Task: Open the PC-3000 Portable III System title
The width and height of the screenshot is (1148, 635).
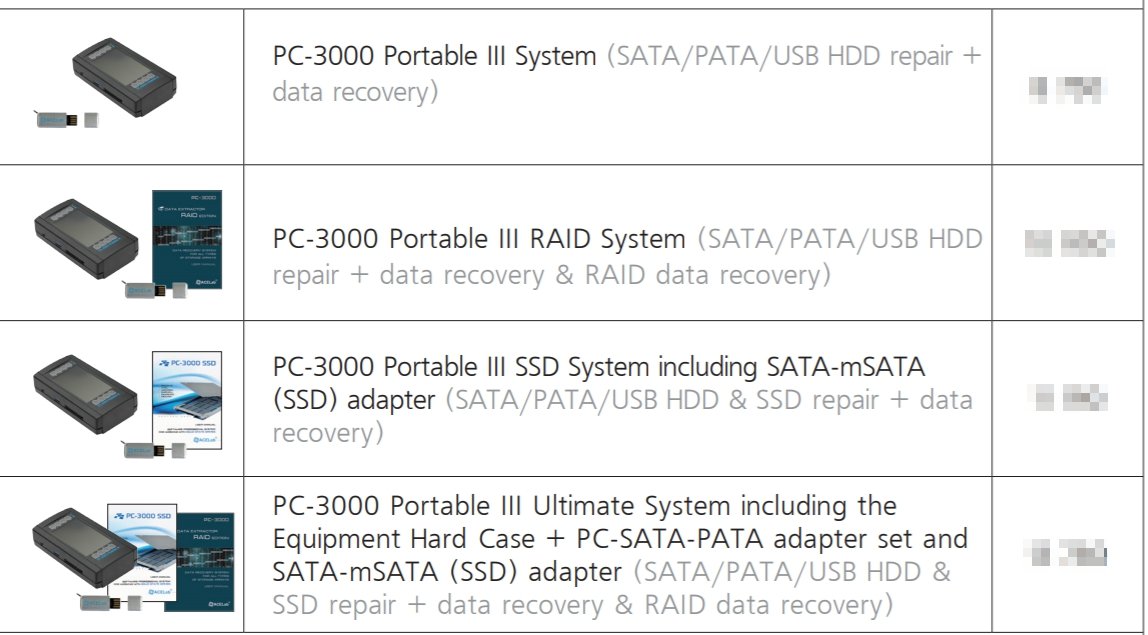Action: click(x=434, y=56)
